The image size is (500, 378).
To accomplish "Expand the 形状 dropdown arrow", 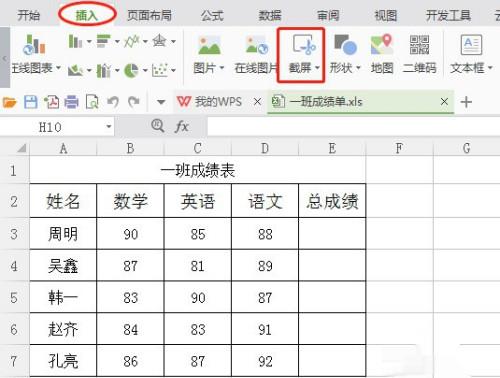I will [x=358, y=68].
